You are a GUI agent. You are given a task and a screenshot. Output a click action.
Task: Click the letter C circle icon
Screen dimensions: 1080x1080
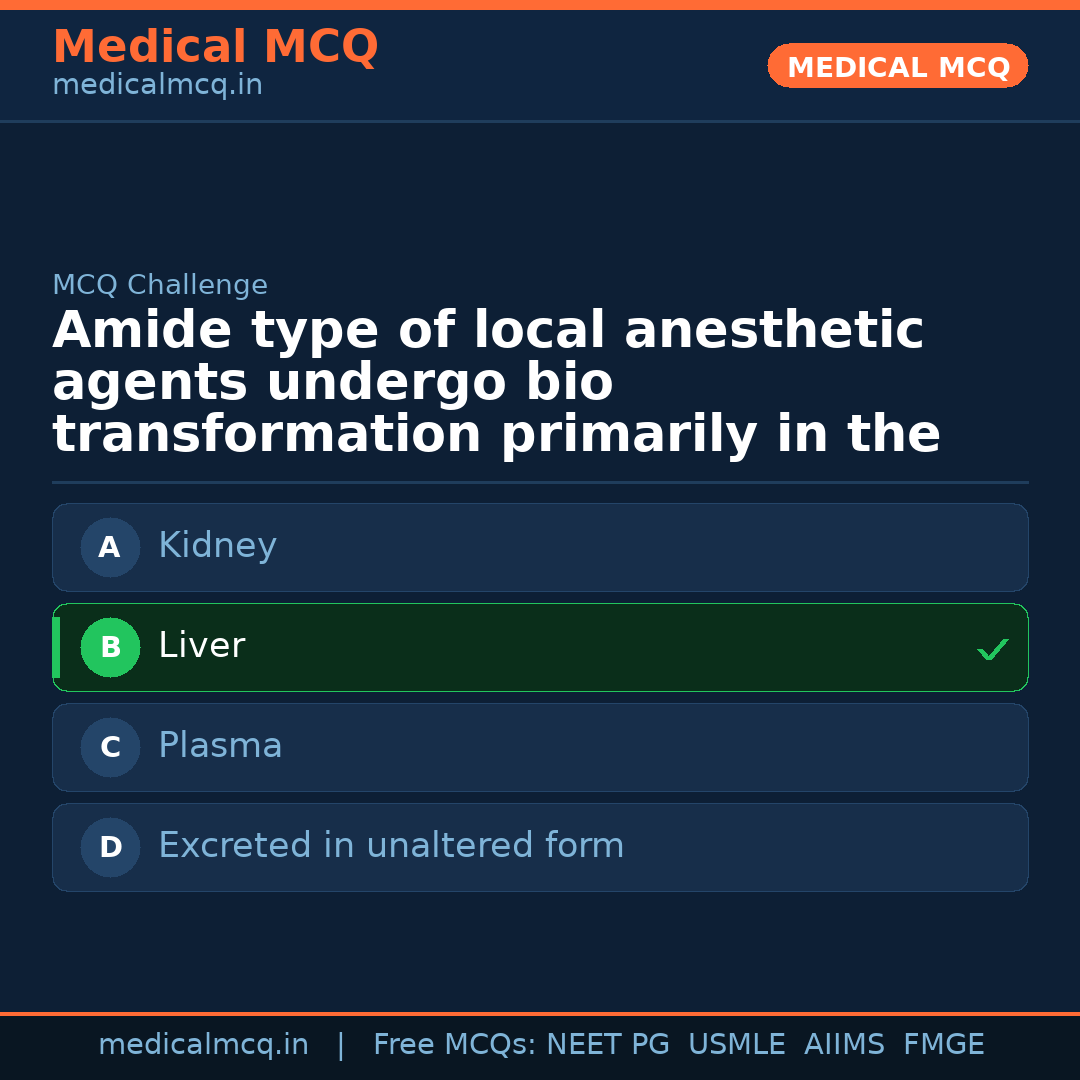point(110,747)
